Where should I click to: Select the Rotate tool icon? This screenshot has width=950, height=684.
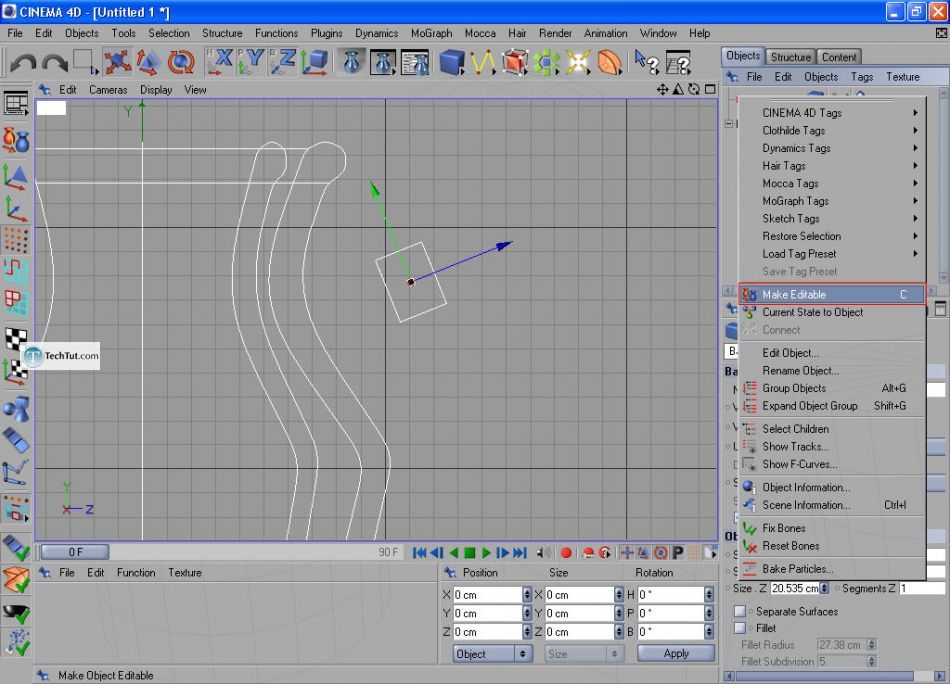point(181,62)
